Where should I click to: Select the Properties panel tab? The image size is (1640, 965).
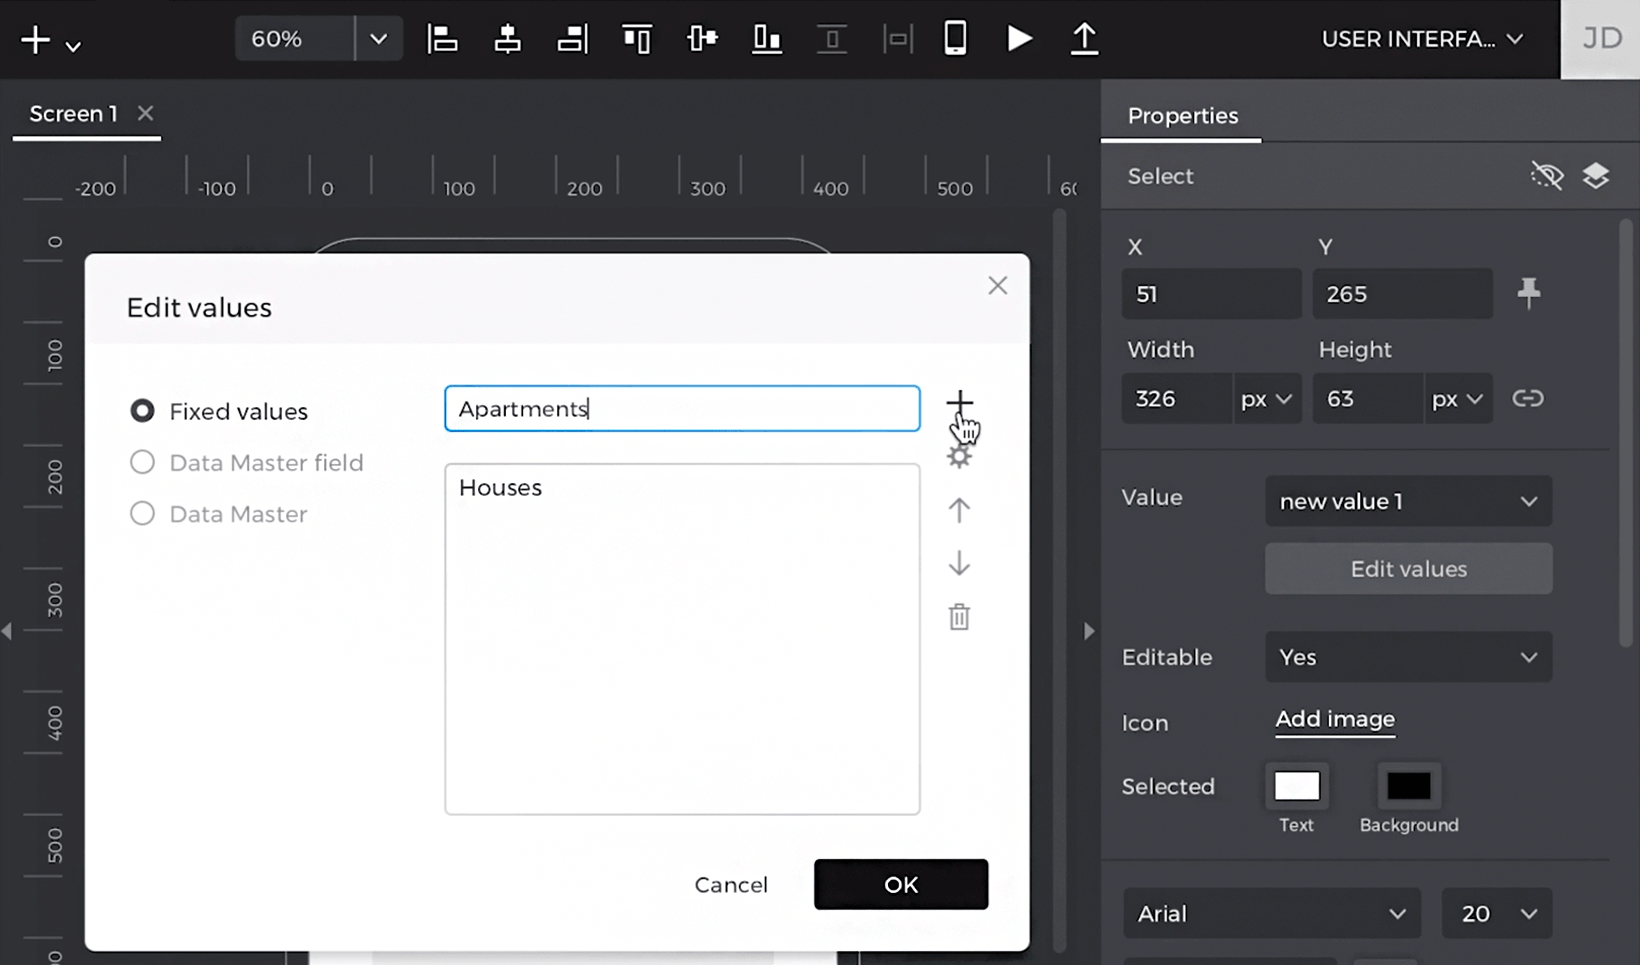click(1182, 116)
